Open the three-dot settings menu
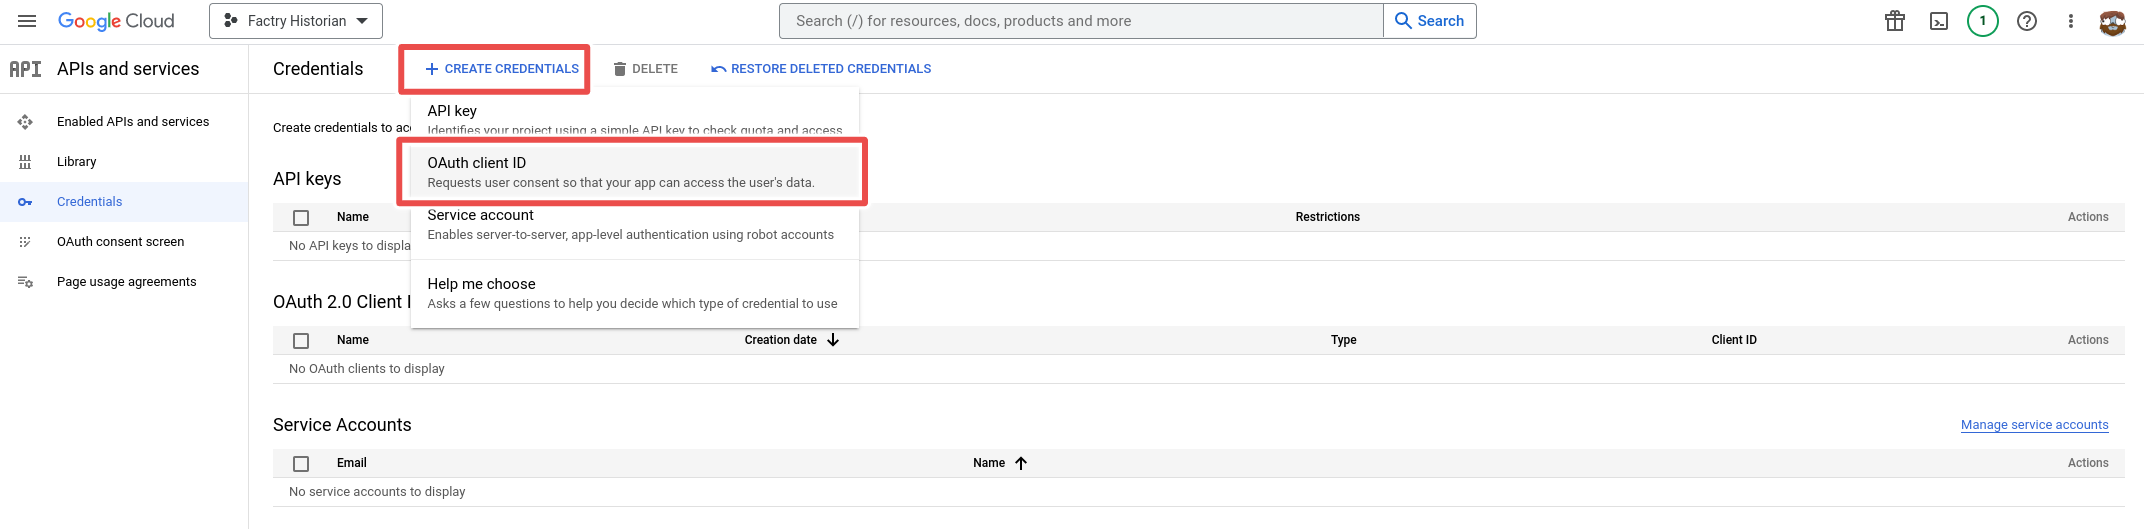The image size is (2144, 529). pos(2071,21)
